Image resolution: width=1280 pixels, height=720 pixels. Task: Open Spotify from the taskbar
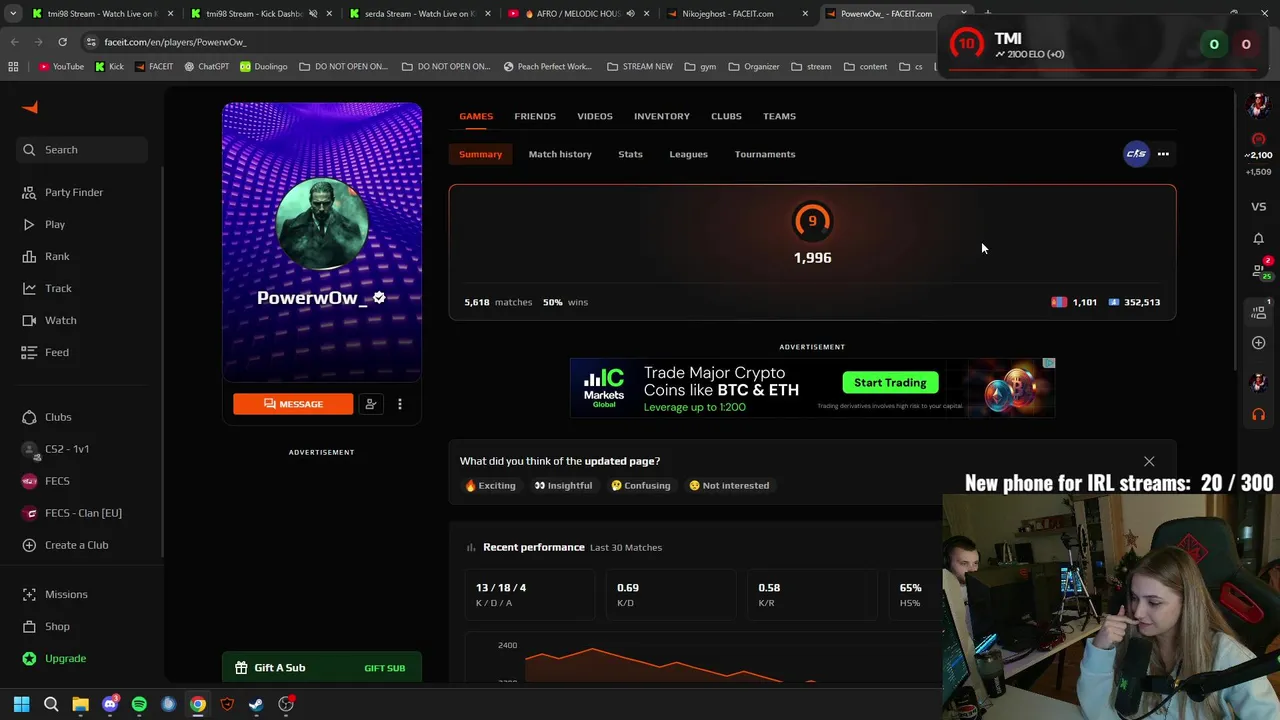pos(139,704)
